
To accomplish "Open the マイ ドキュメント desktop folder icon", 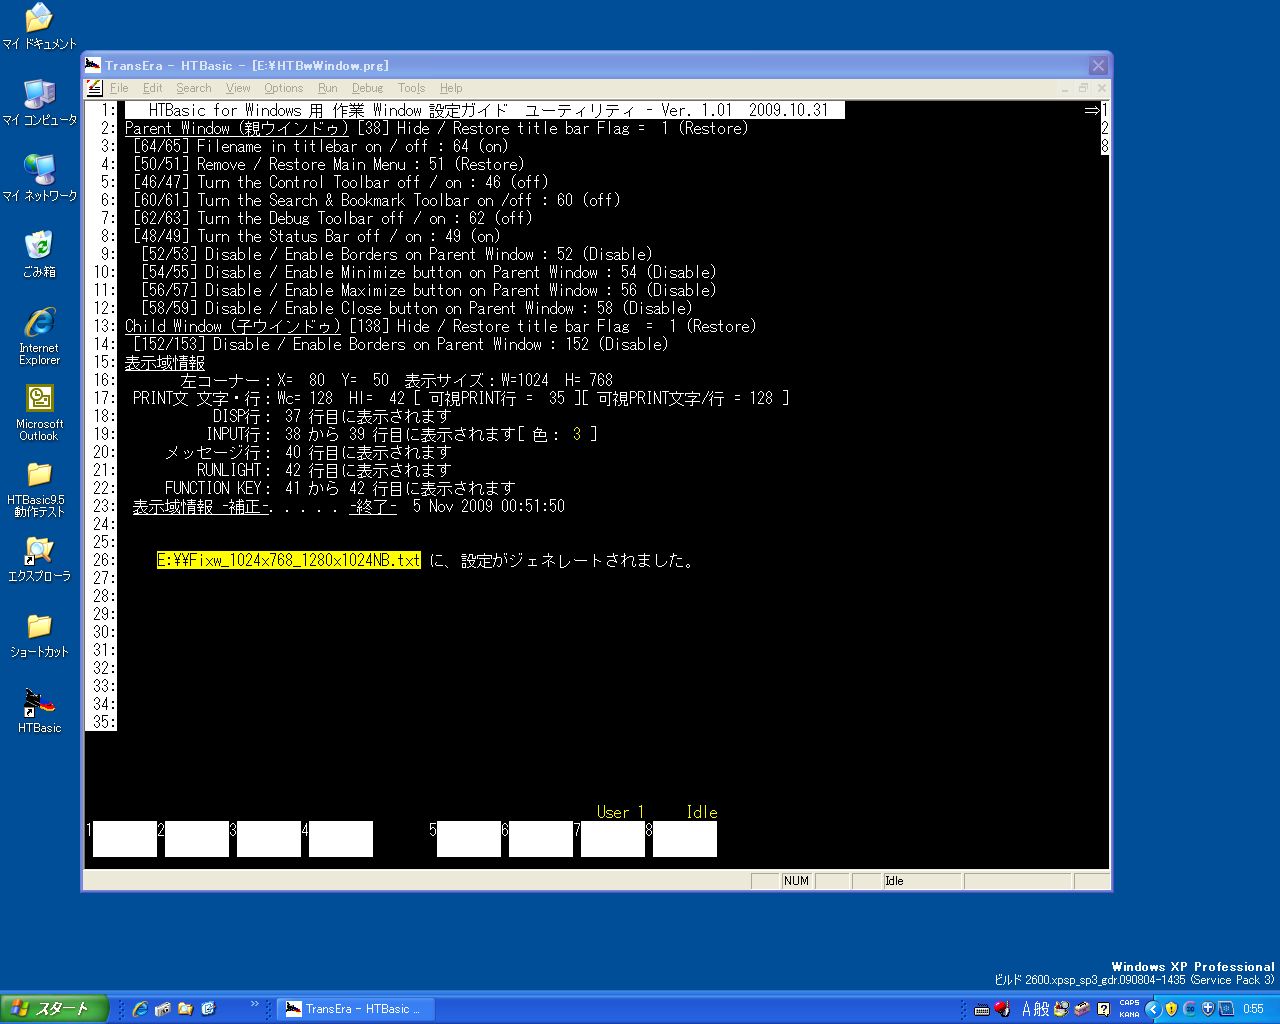I will pos(39,26).
